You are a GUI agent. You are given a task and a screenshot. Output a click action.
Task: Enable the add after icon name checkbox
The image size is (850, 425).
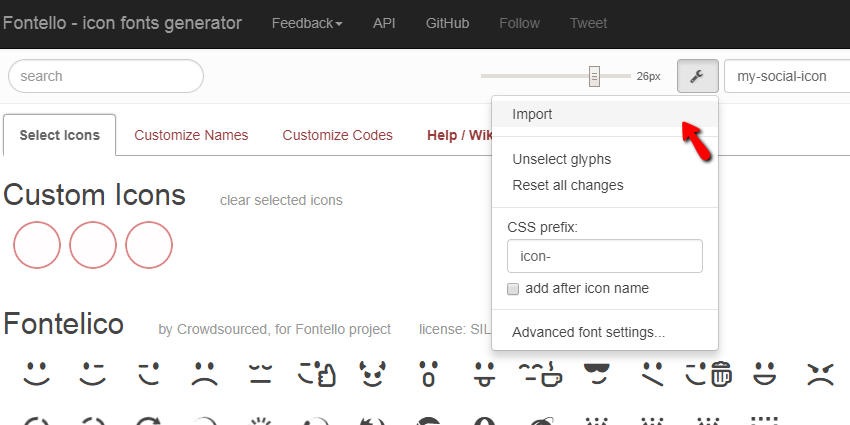513,289
